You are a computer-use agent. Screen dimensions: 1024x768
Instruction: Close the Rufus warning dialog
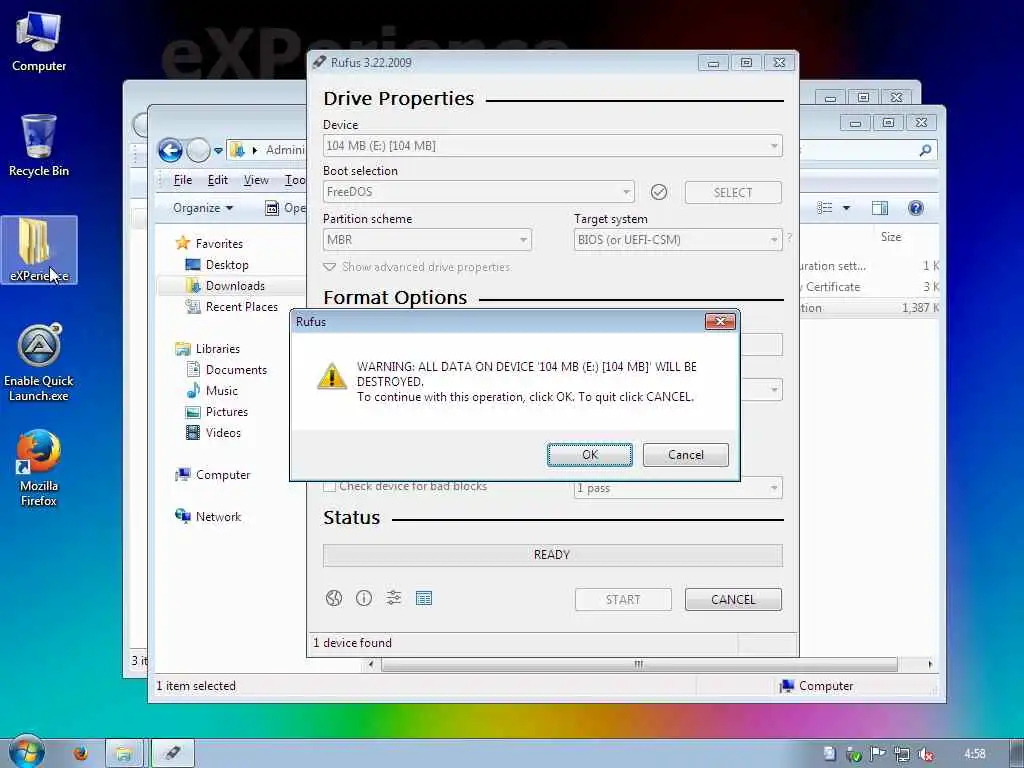720,321
